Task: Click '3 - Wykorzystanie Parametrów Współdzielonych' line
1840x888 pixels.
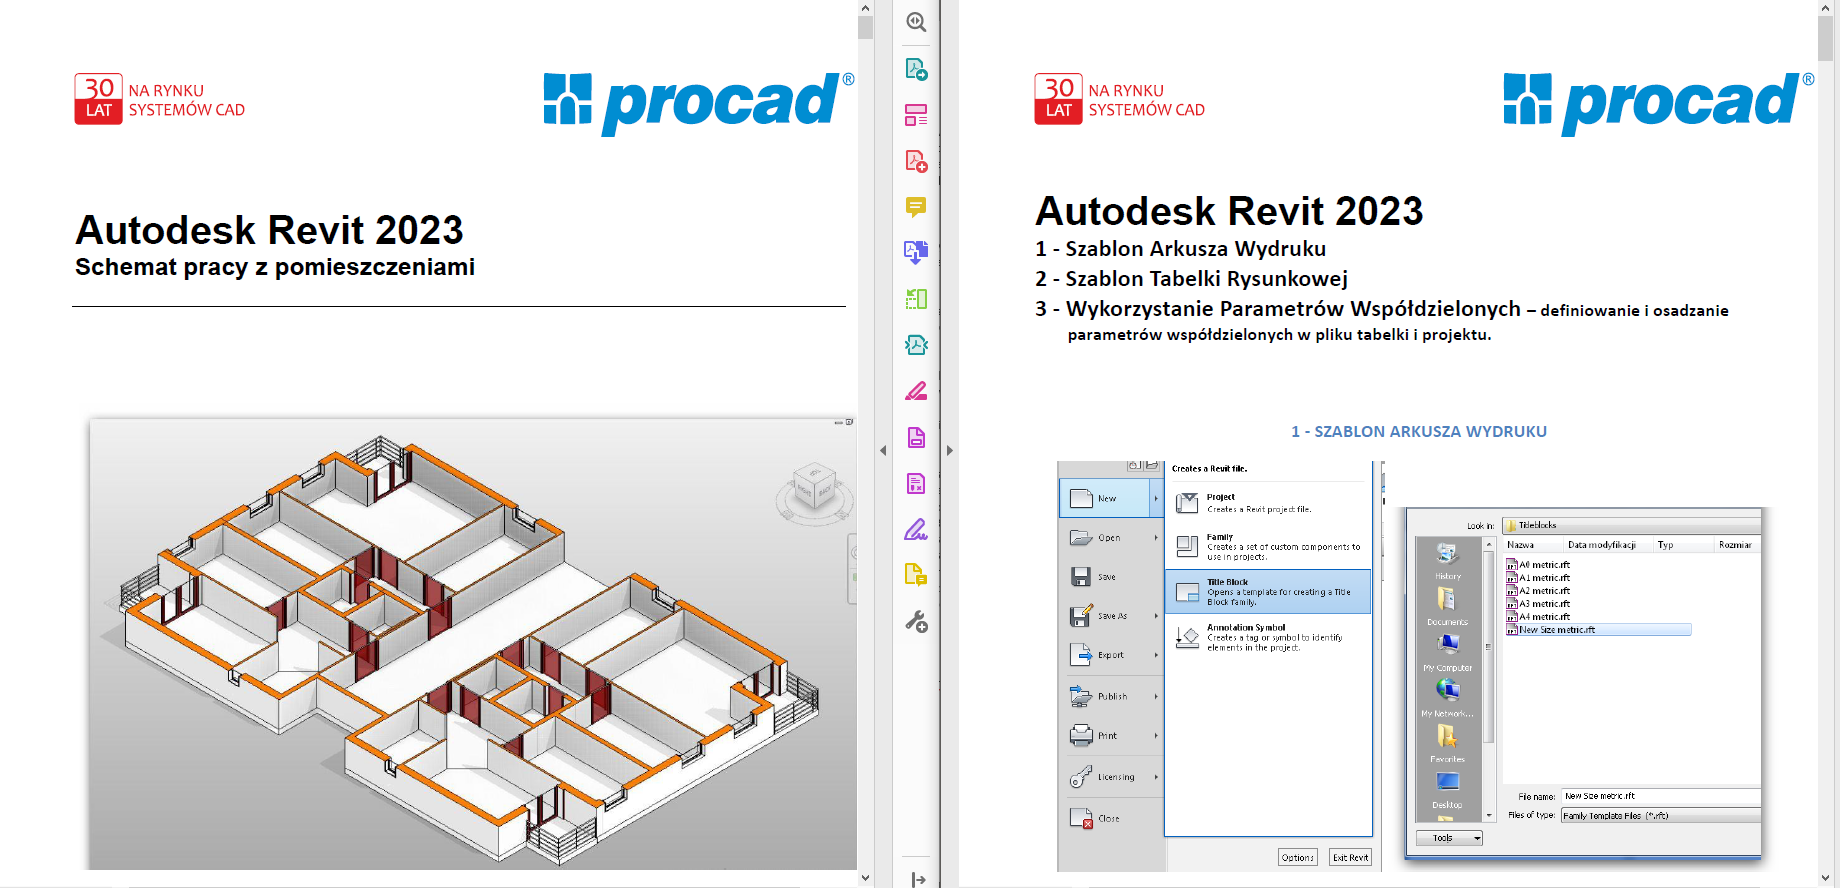Action: 1278,309
